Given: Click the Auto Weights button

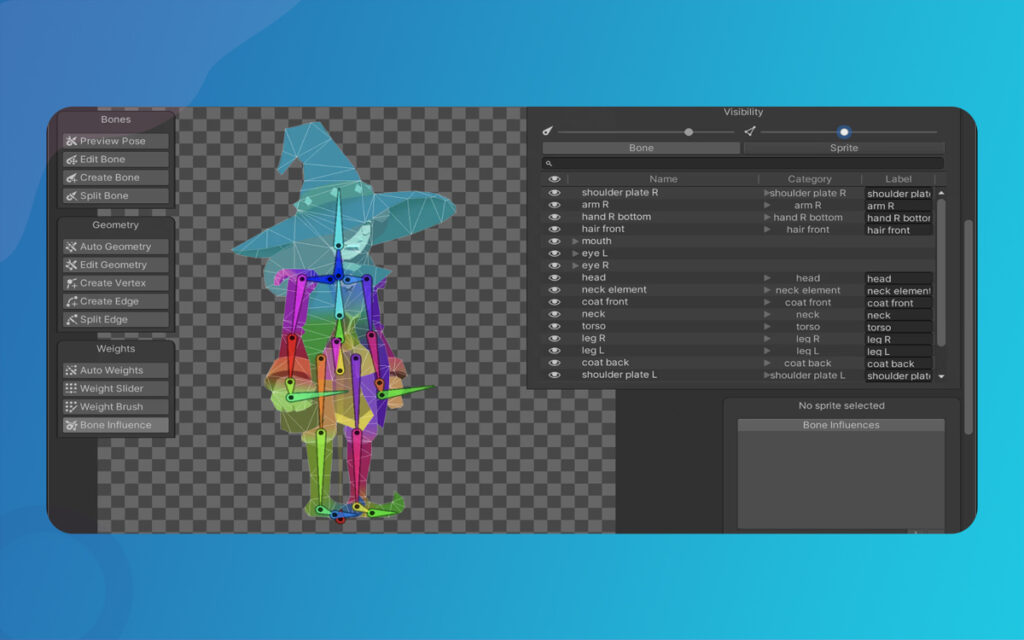Looking at the screenshot, I should tap(115, 370).
